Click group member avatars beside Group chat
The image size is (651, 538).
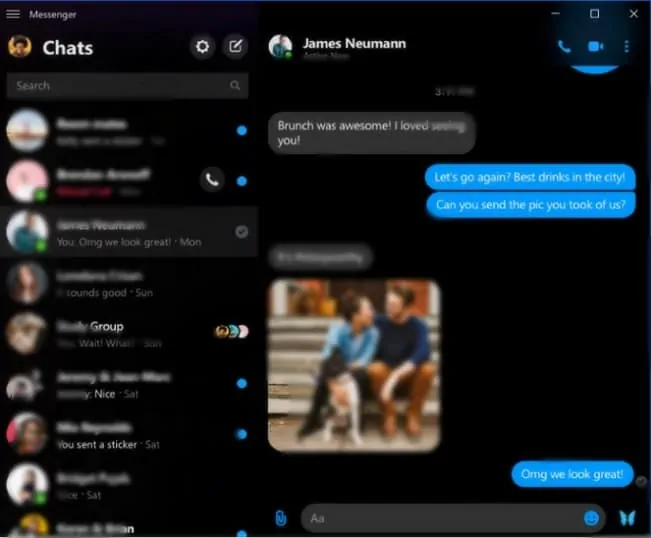[x=232, y=331]
